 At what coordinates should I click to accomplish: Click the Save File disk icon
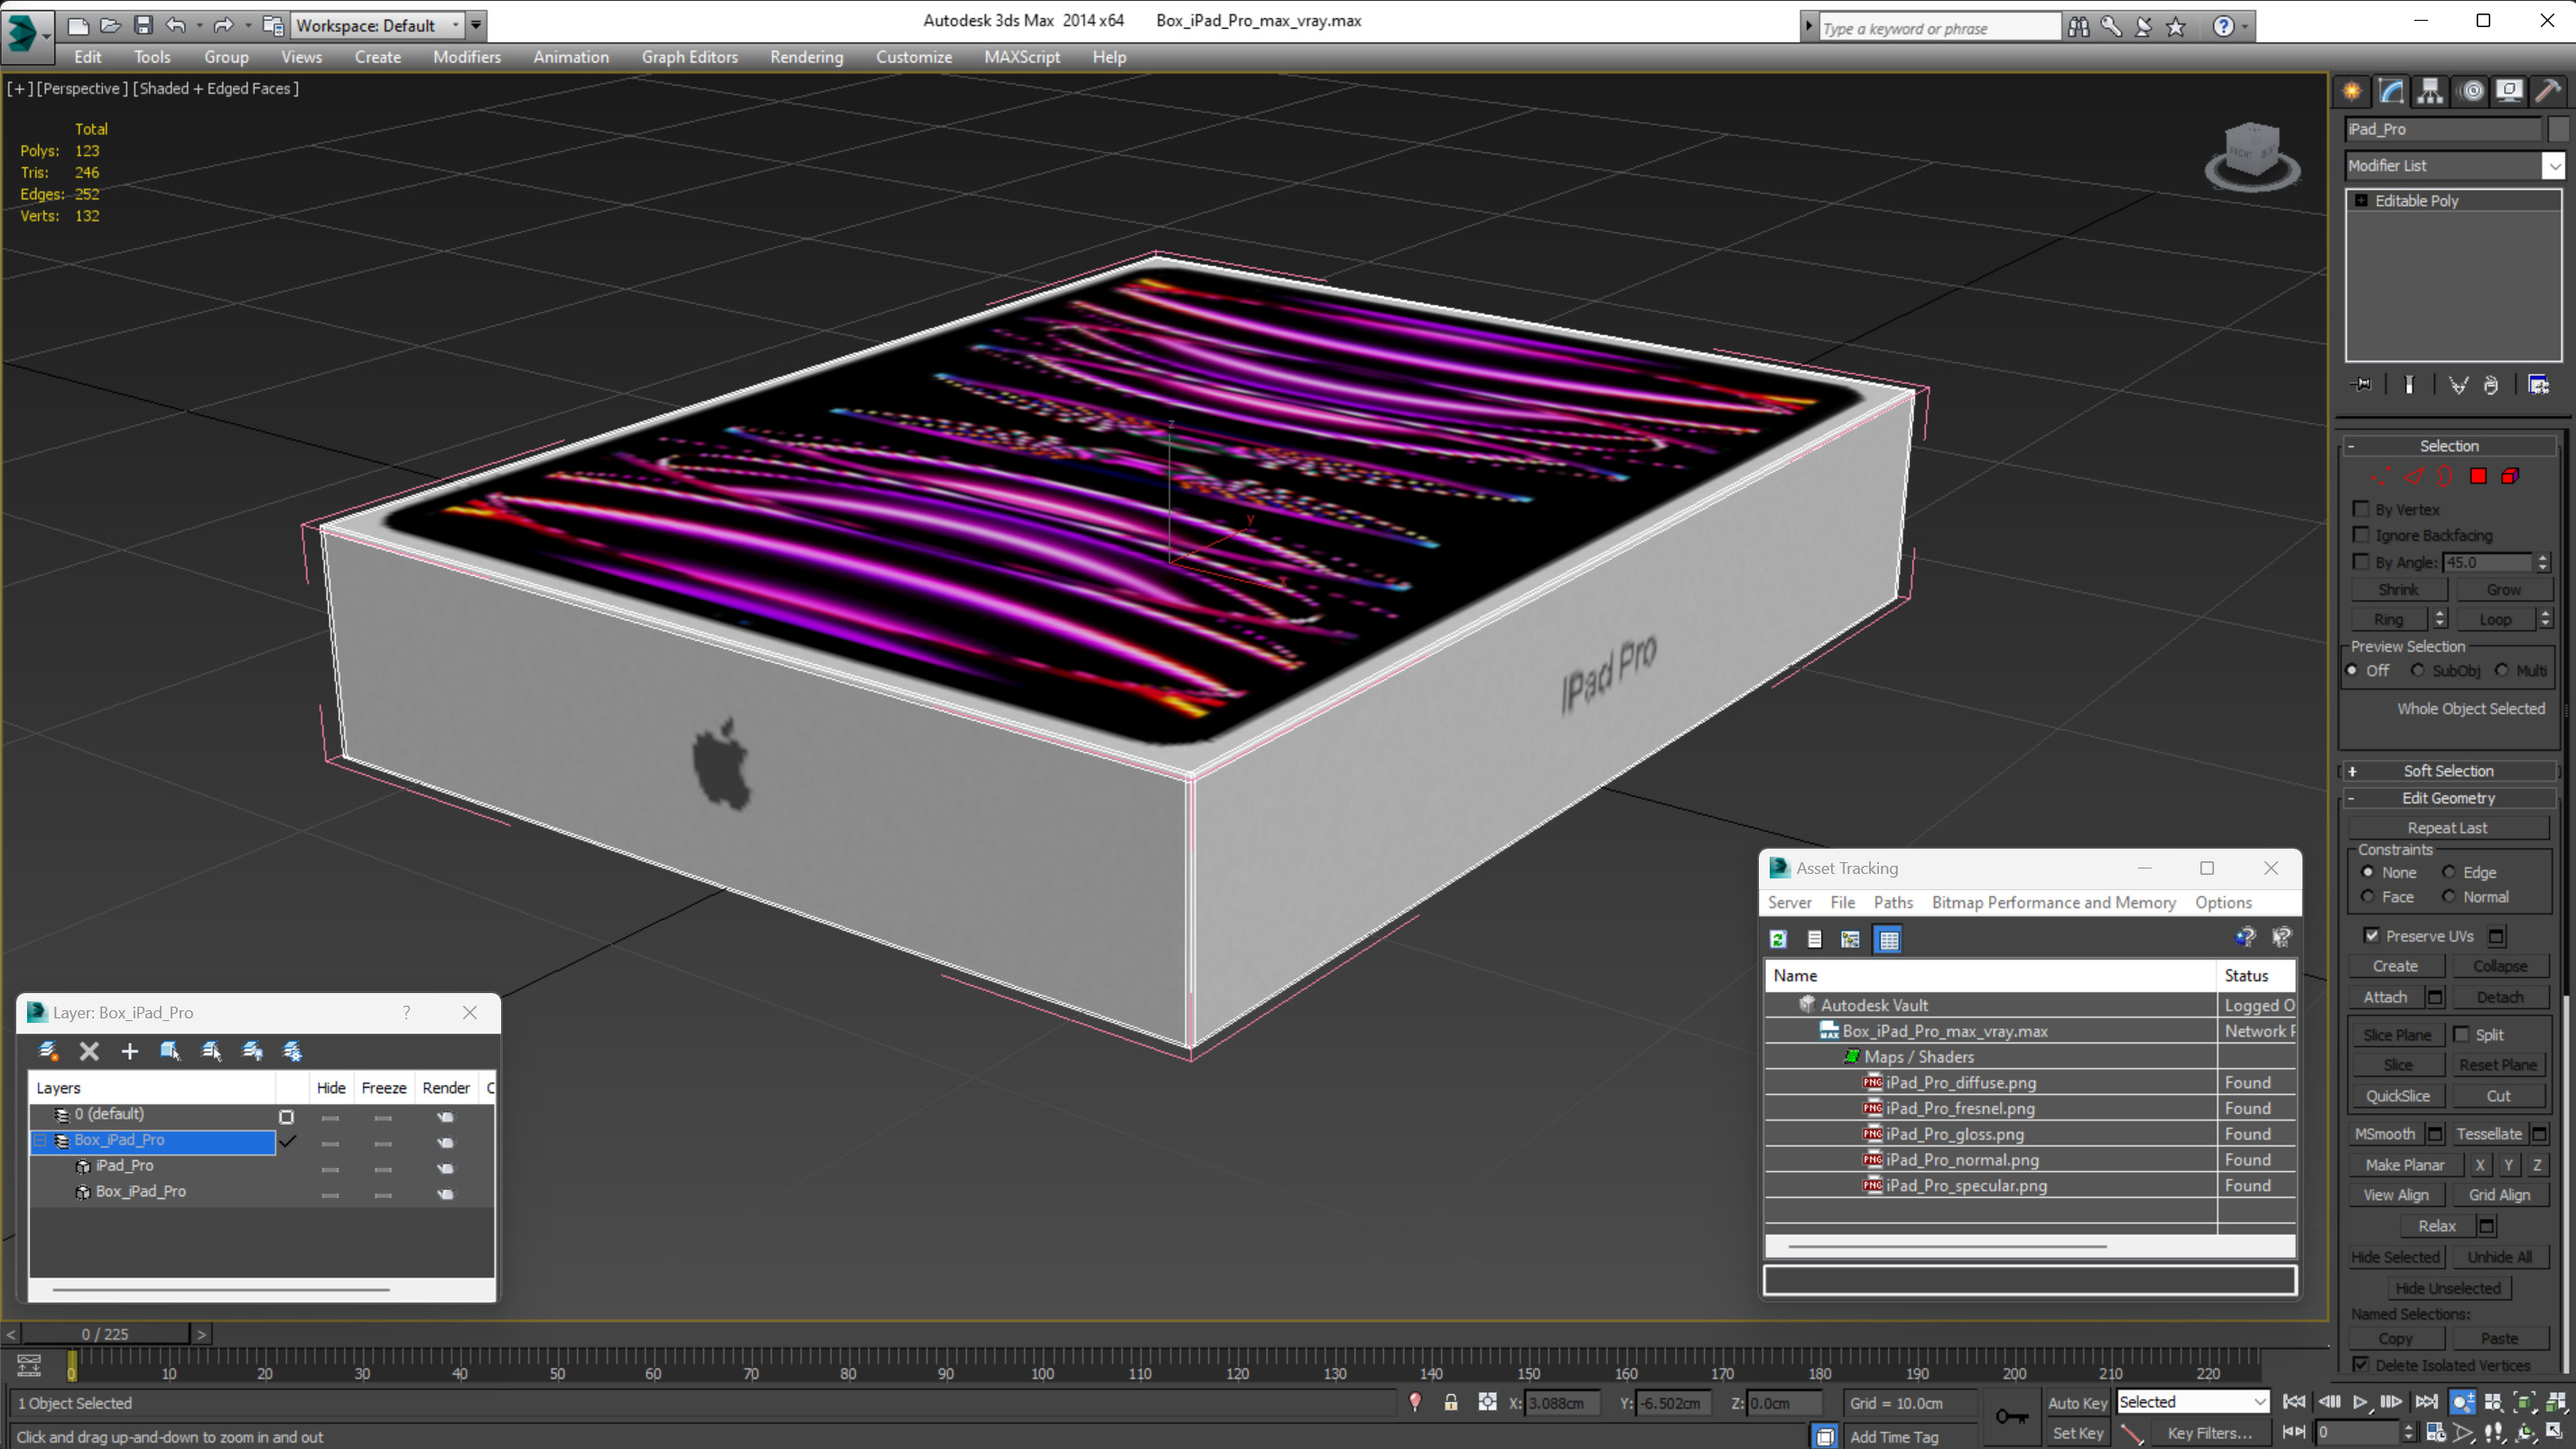click(x=143, y=25)
